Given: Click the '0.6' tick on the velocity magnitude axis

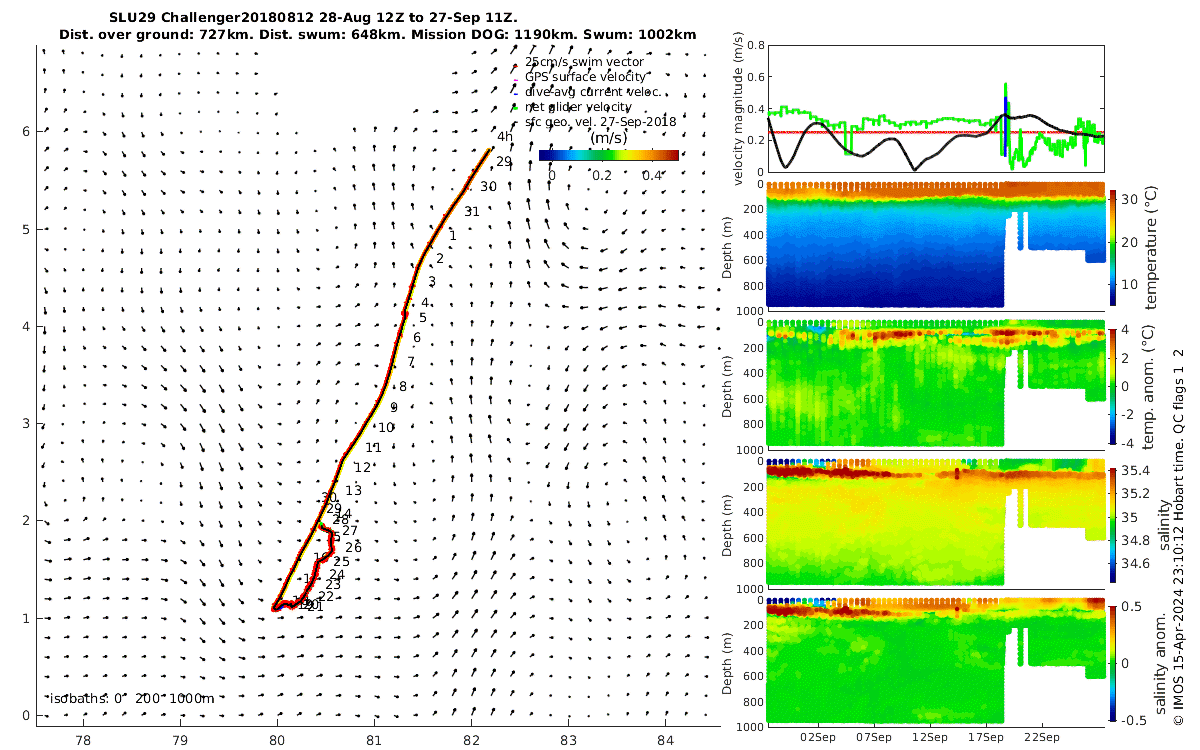Looking at the screenshot, I should (x=756, y=78).
